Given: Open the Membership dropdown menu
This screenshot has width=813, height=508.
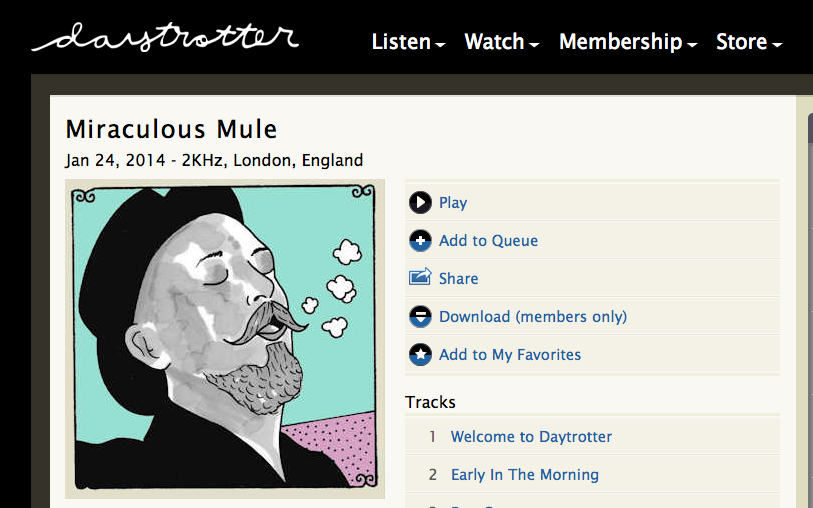Looking at the screenshot, I should [x=628, y=42].
